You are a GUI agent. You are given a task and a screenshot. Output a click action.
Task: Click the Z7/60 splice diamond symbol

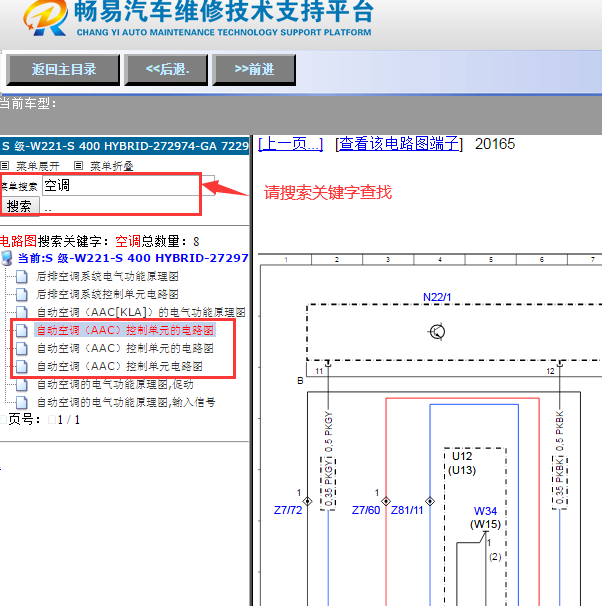pos(386,501)
